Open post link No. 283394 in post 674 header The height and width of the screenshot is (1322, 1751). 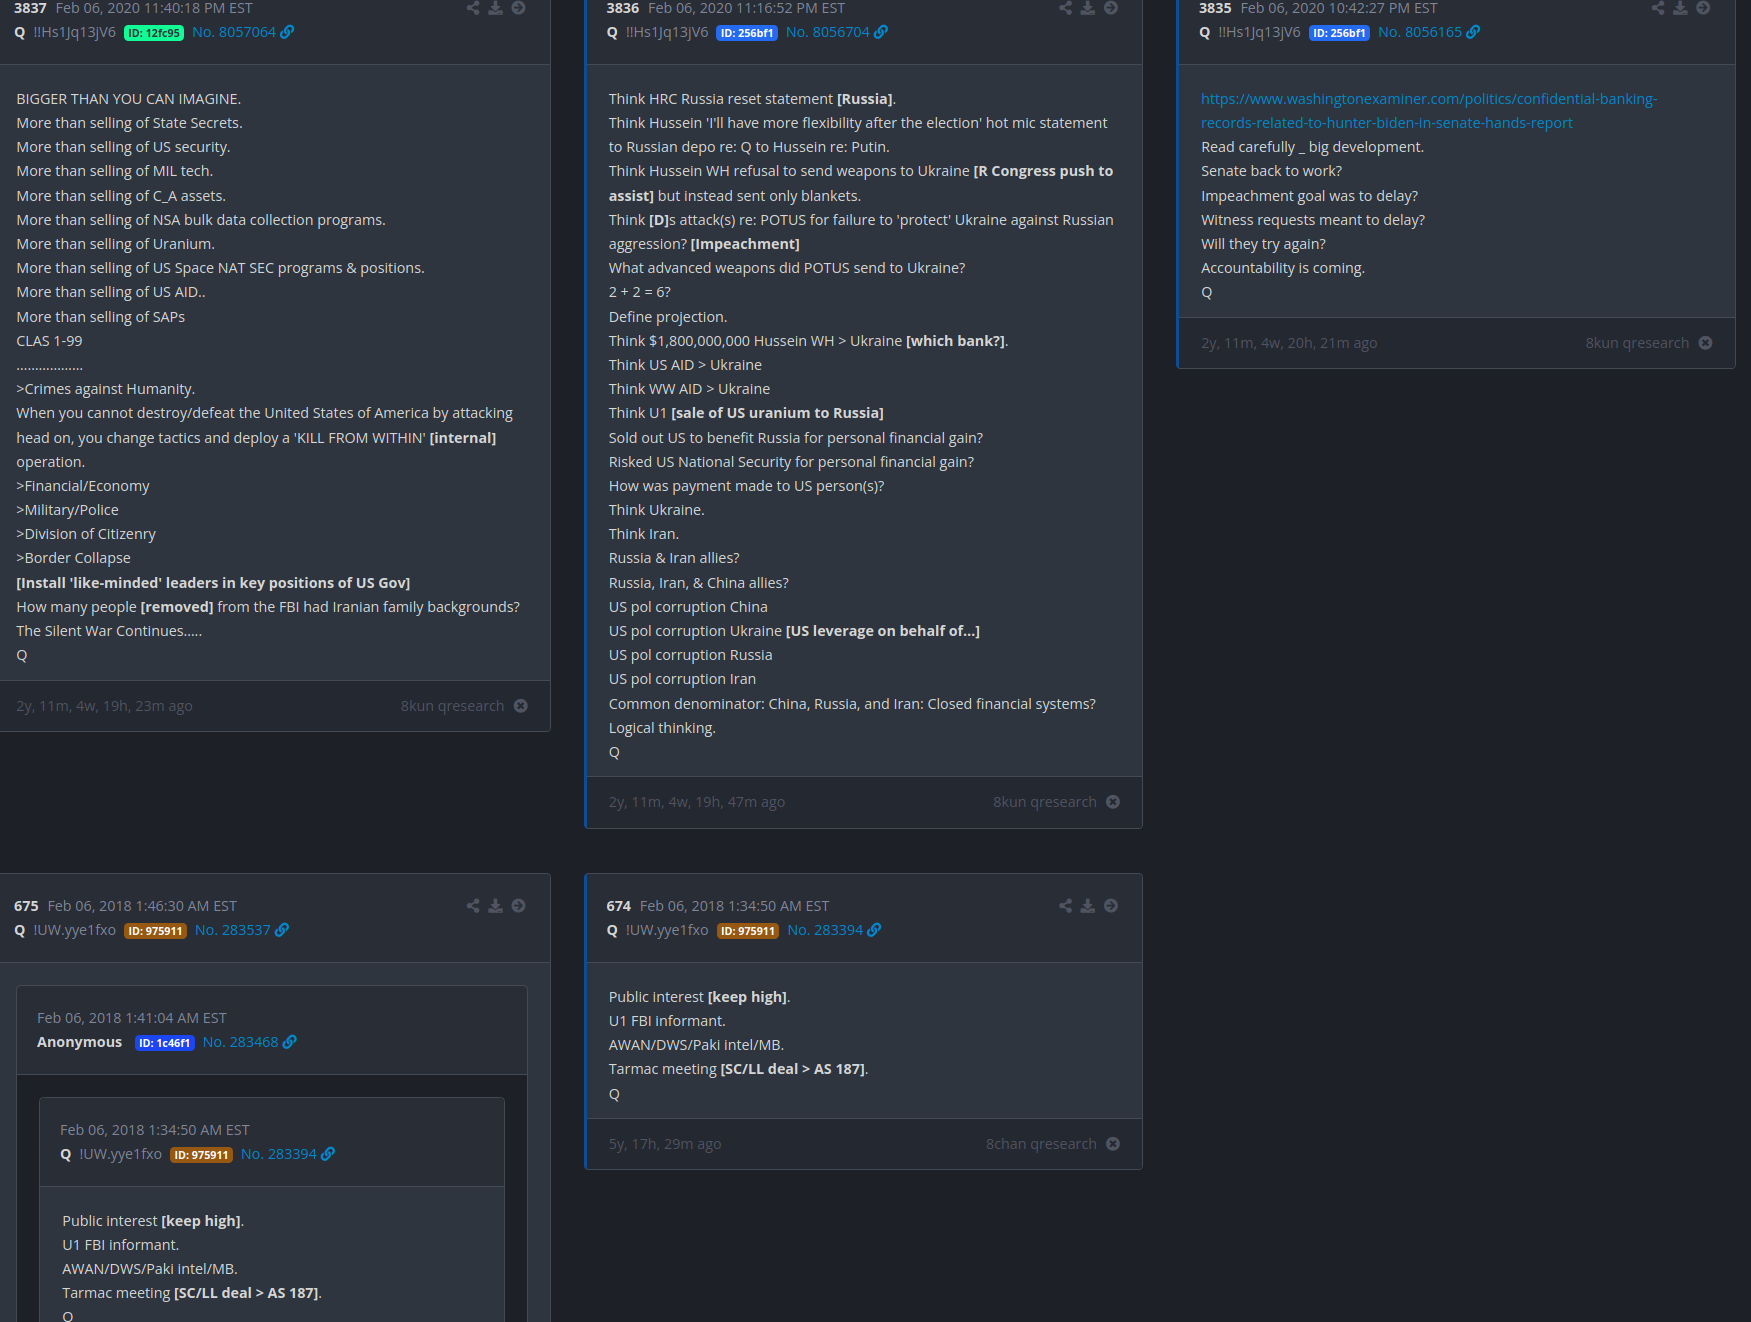tap(825, 930)
